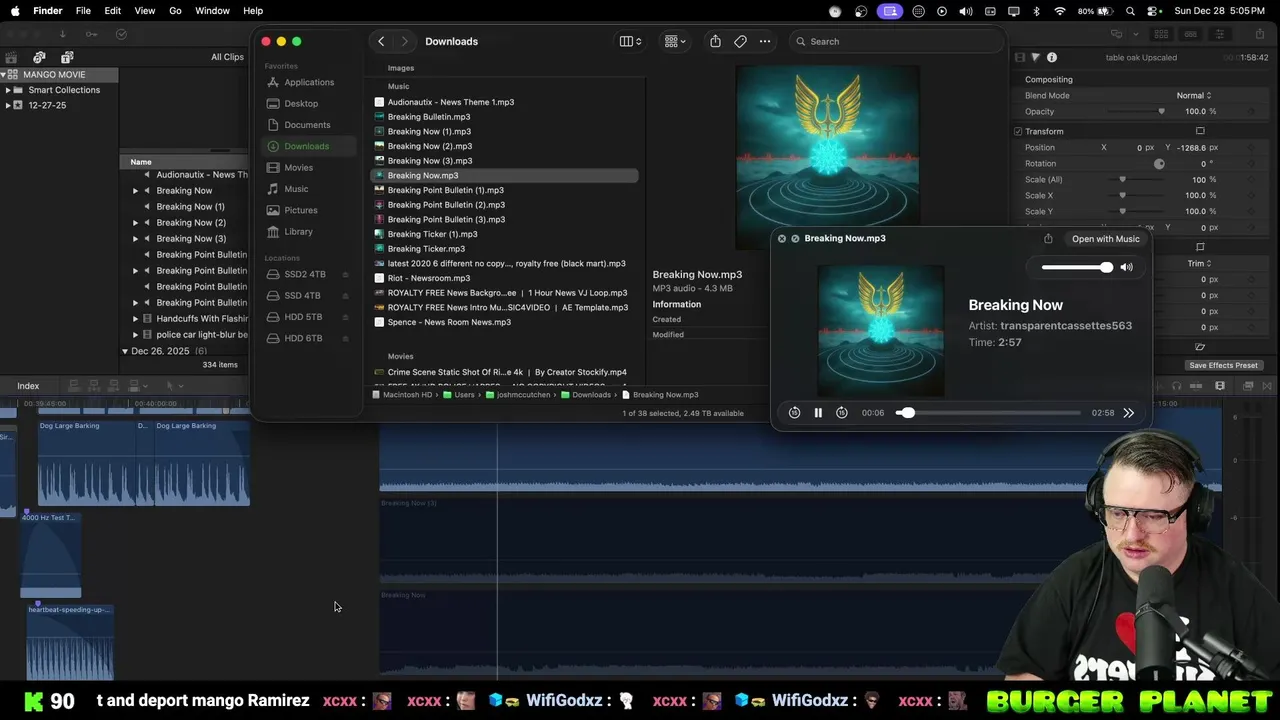
Task: Open the View menu
Action: pyautogui.click(x=145, y=11)
